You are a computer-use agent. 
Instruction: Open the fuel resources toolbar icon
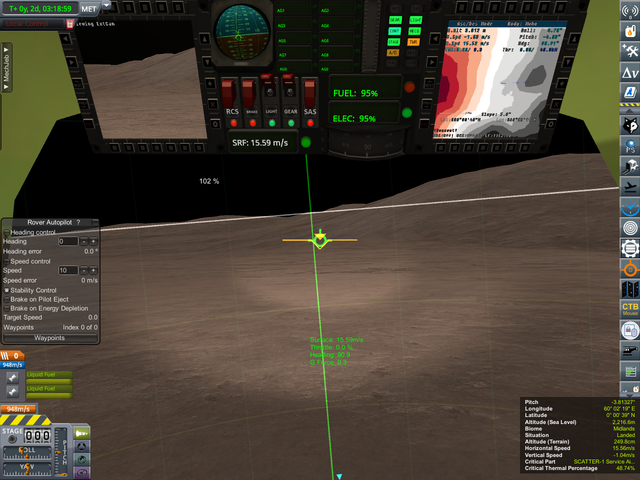(x=630, y=31)
